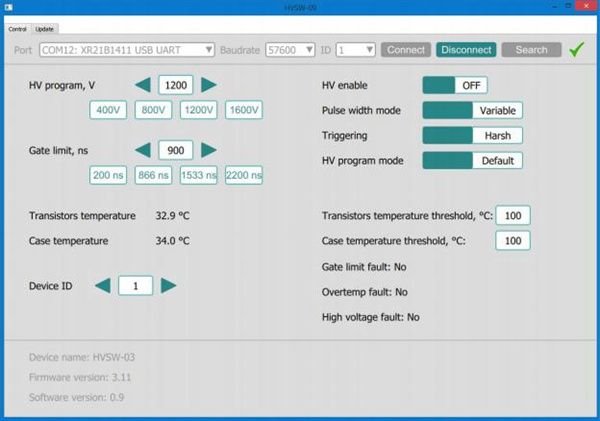The height and width of the screenshot is (421, 600).
Task: Click the green connection status checkmark
Action: pyautogui.click(x=575, y=49)
